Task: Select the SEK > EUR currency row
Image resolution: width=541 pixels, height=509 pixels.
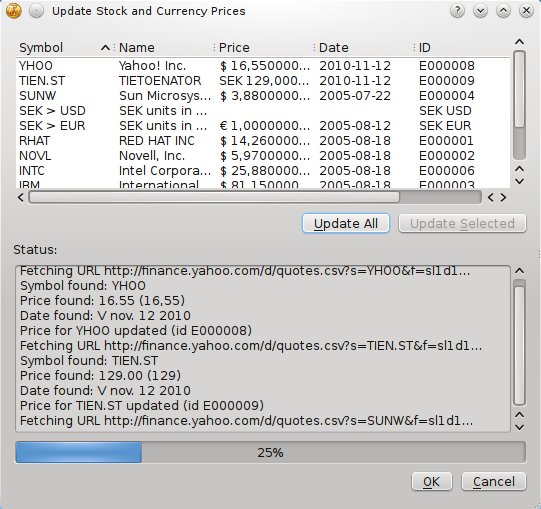Action: [263, 126]
